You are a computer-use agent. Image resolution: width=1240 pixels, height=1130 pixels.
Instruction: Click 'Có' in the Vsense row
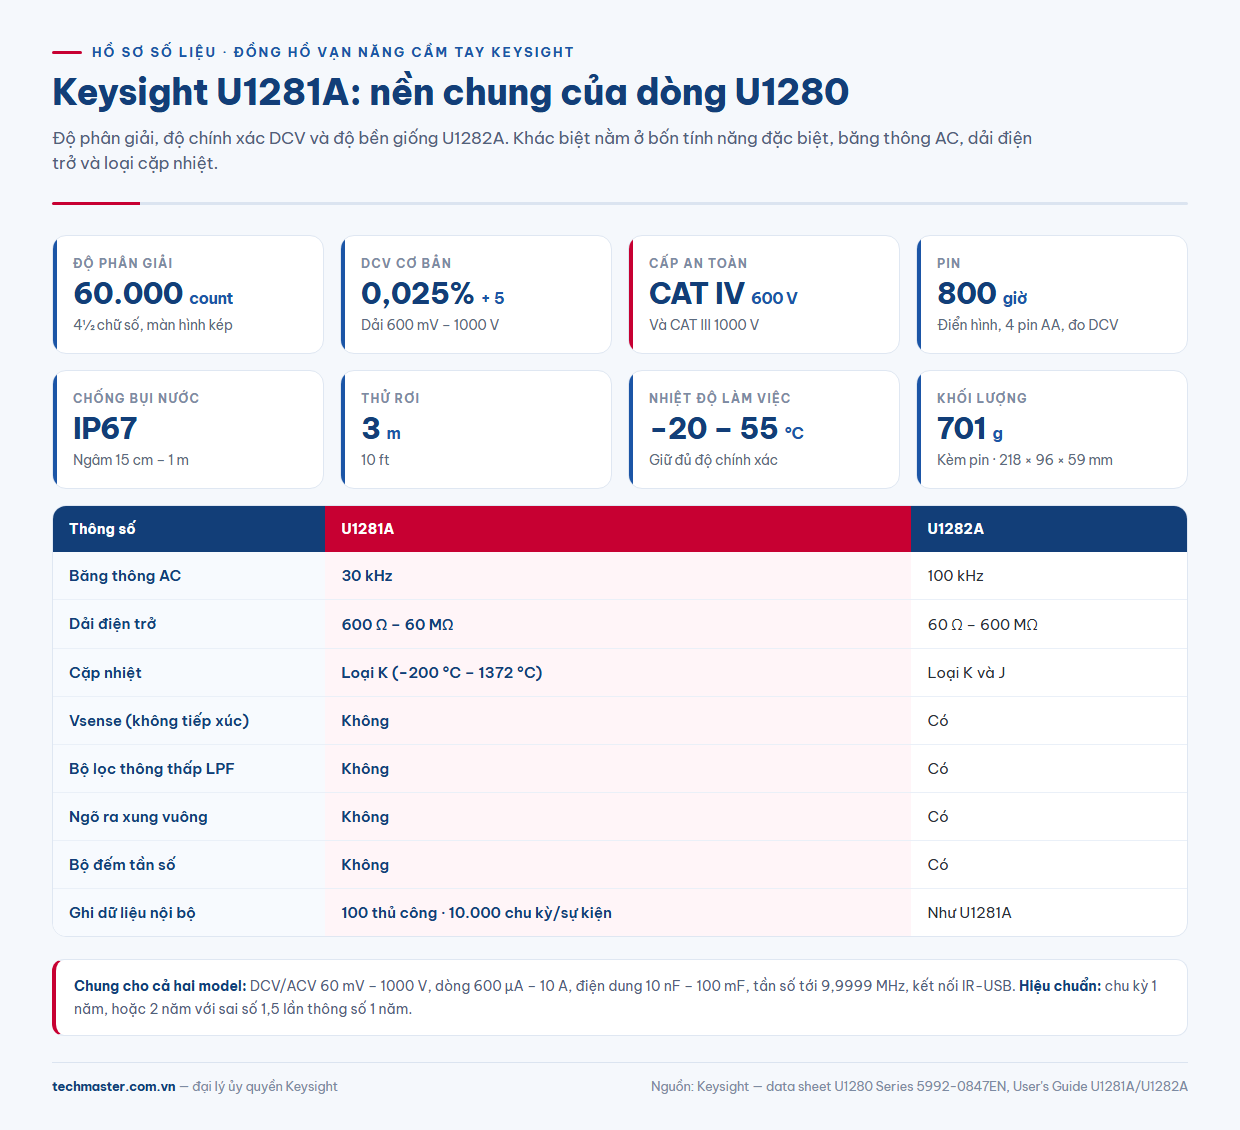tap(937, 720)
